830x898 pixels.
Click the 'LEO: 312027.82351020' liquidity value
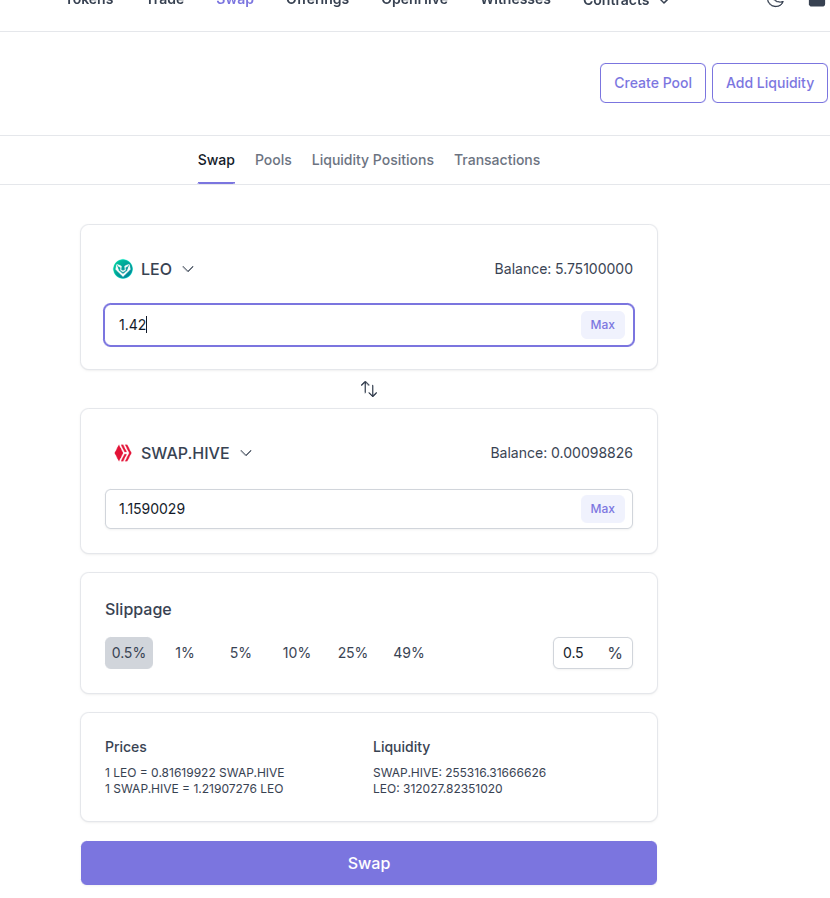click(x=438, y=789)
